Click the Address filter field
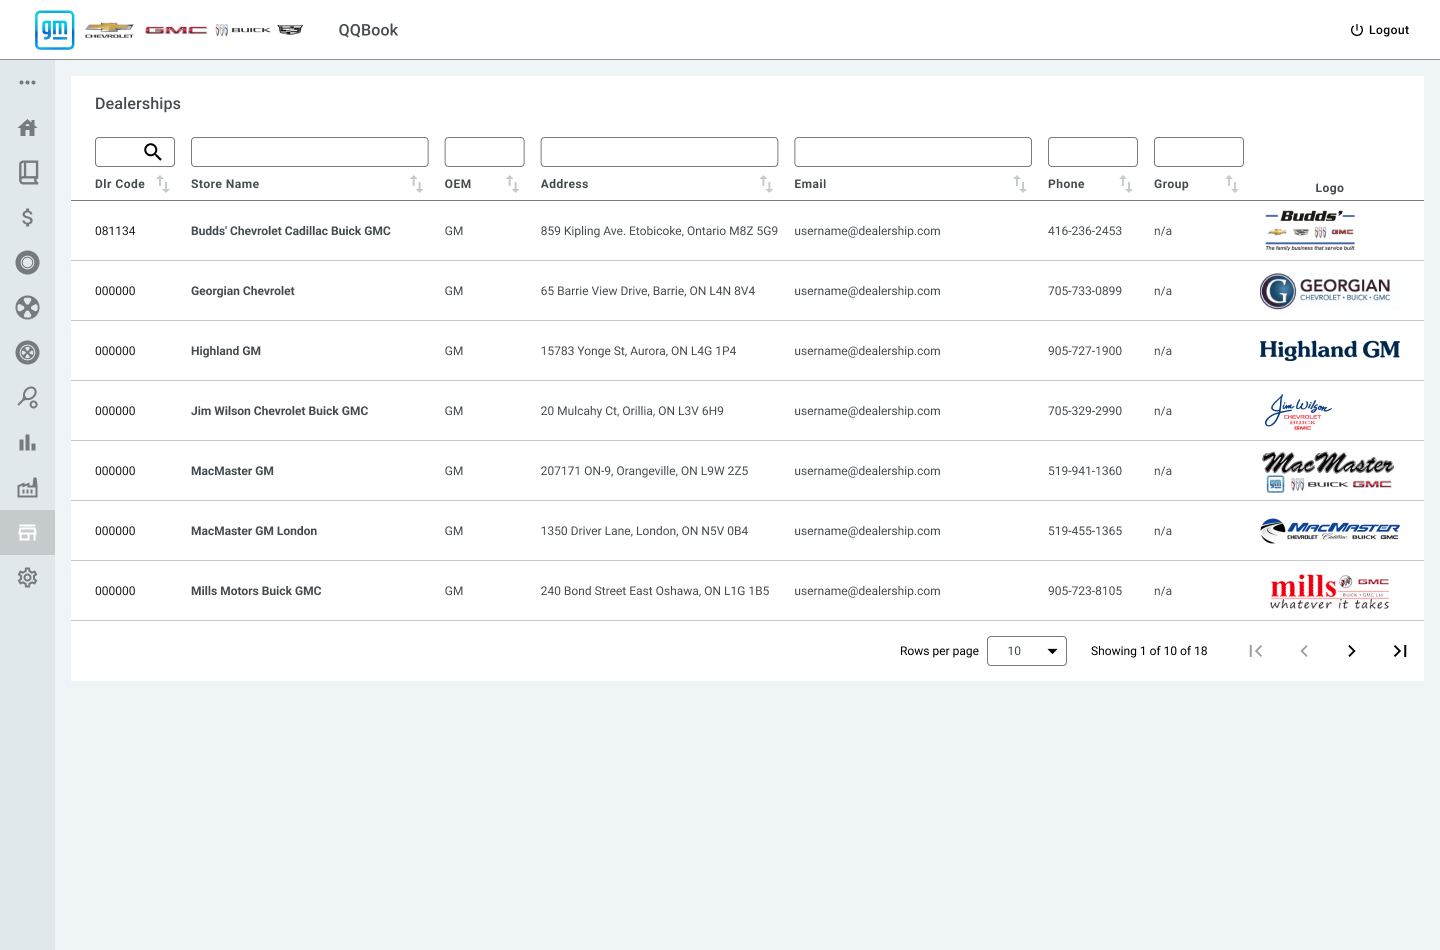 click(659, 152)
